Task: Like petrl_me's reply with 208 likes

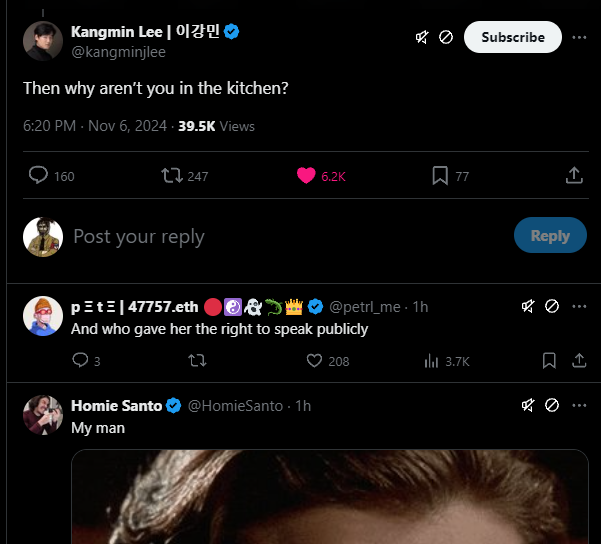Action: coord(315,361)
